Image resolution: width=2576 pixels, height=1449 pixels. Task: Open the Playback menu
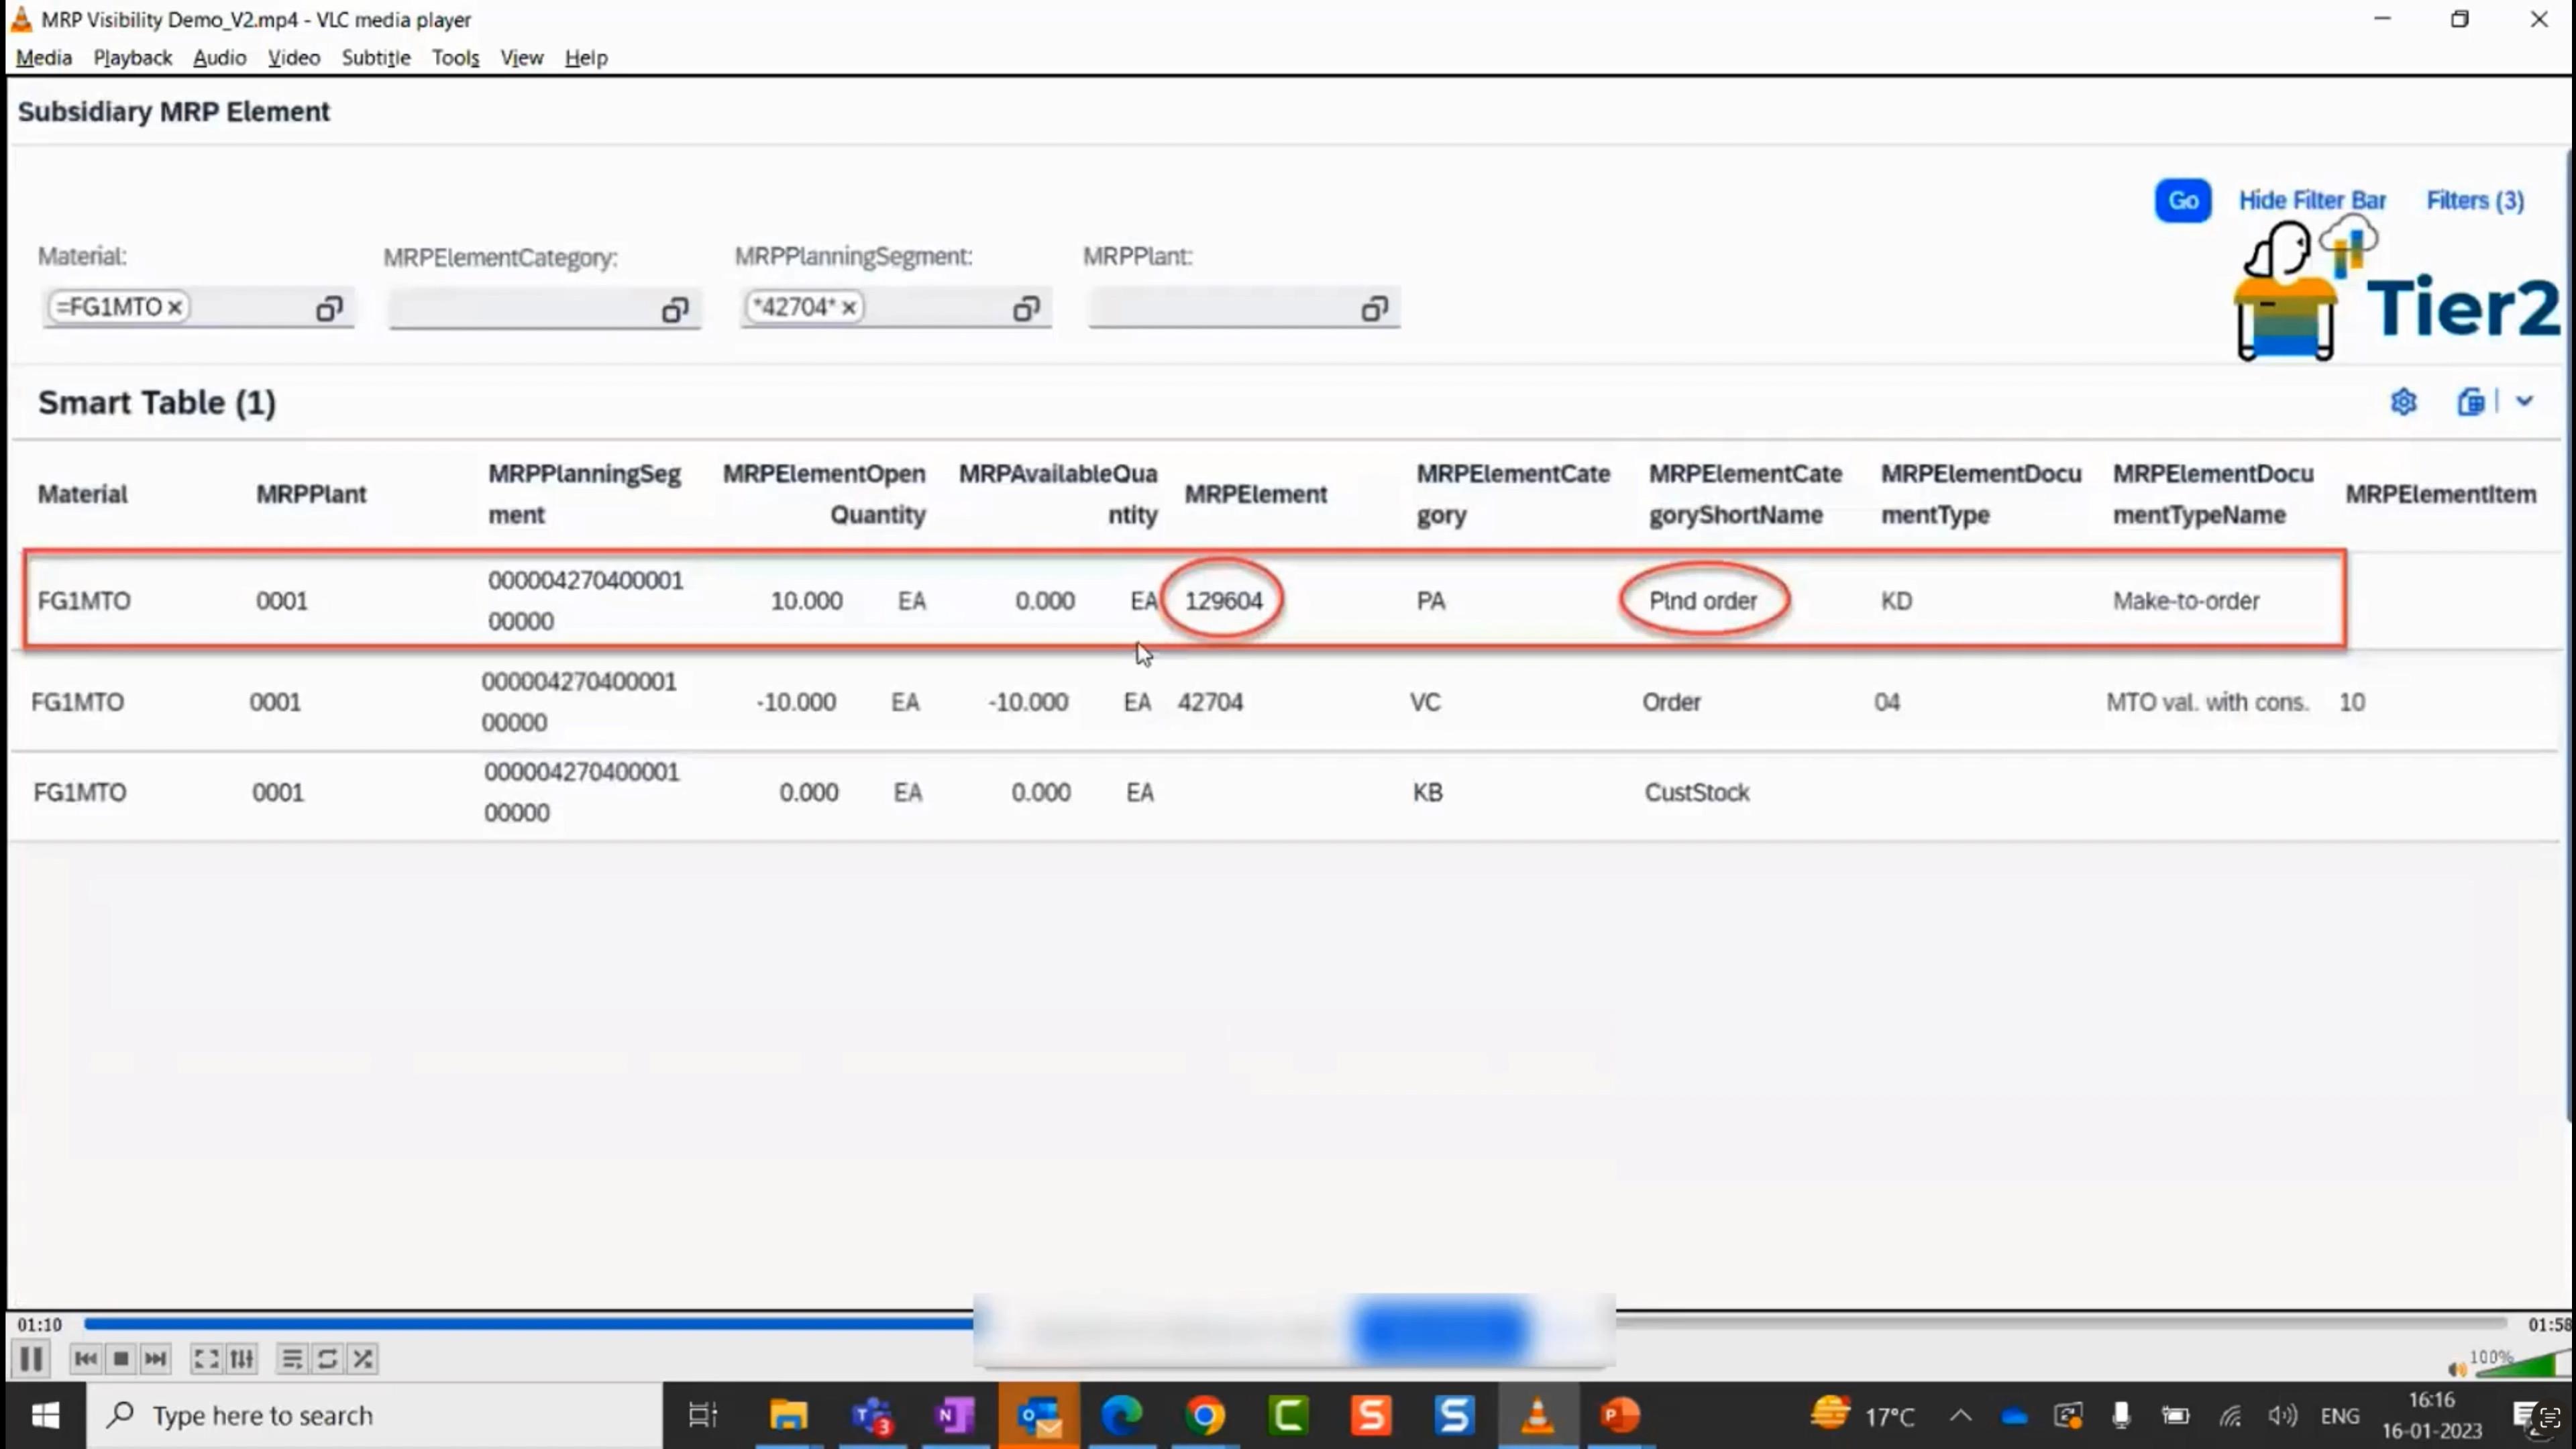pos(132,58)
